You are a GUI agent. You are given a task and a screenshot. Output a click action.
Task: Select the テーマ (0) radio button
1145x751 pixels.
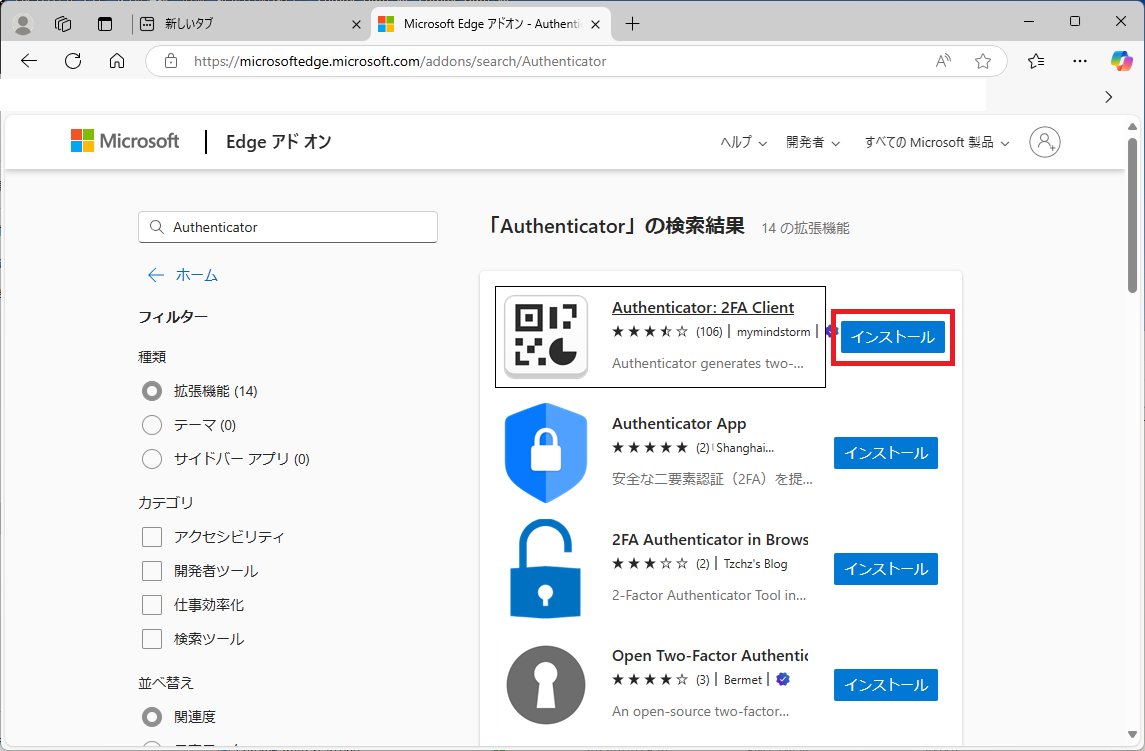pyautogui.click(x=151, y=424)
